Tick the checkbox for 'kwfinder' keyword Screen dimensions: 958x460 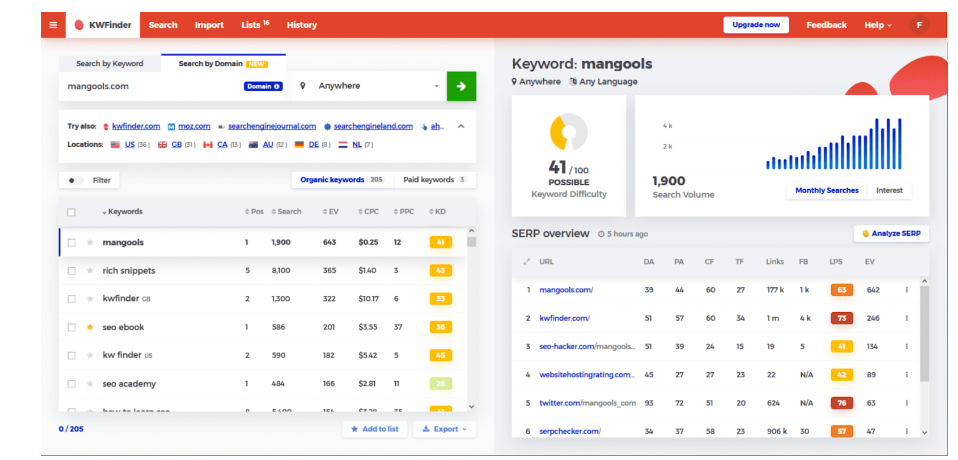click(71, 299)
